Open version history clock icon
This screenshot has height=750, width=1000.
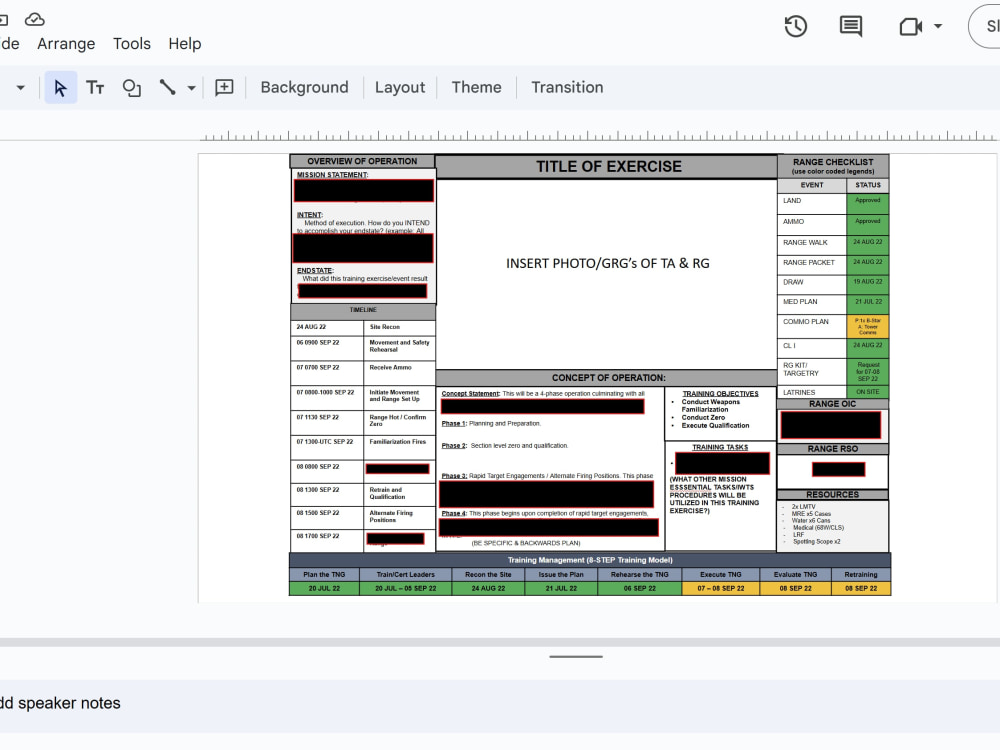(795, 26)
